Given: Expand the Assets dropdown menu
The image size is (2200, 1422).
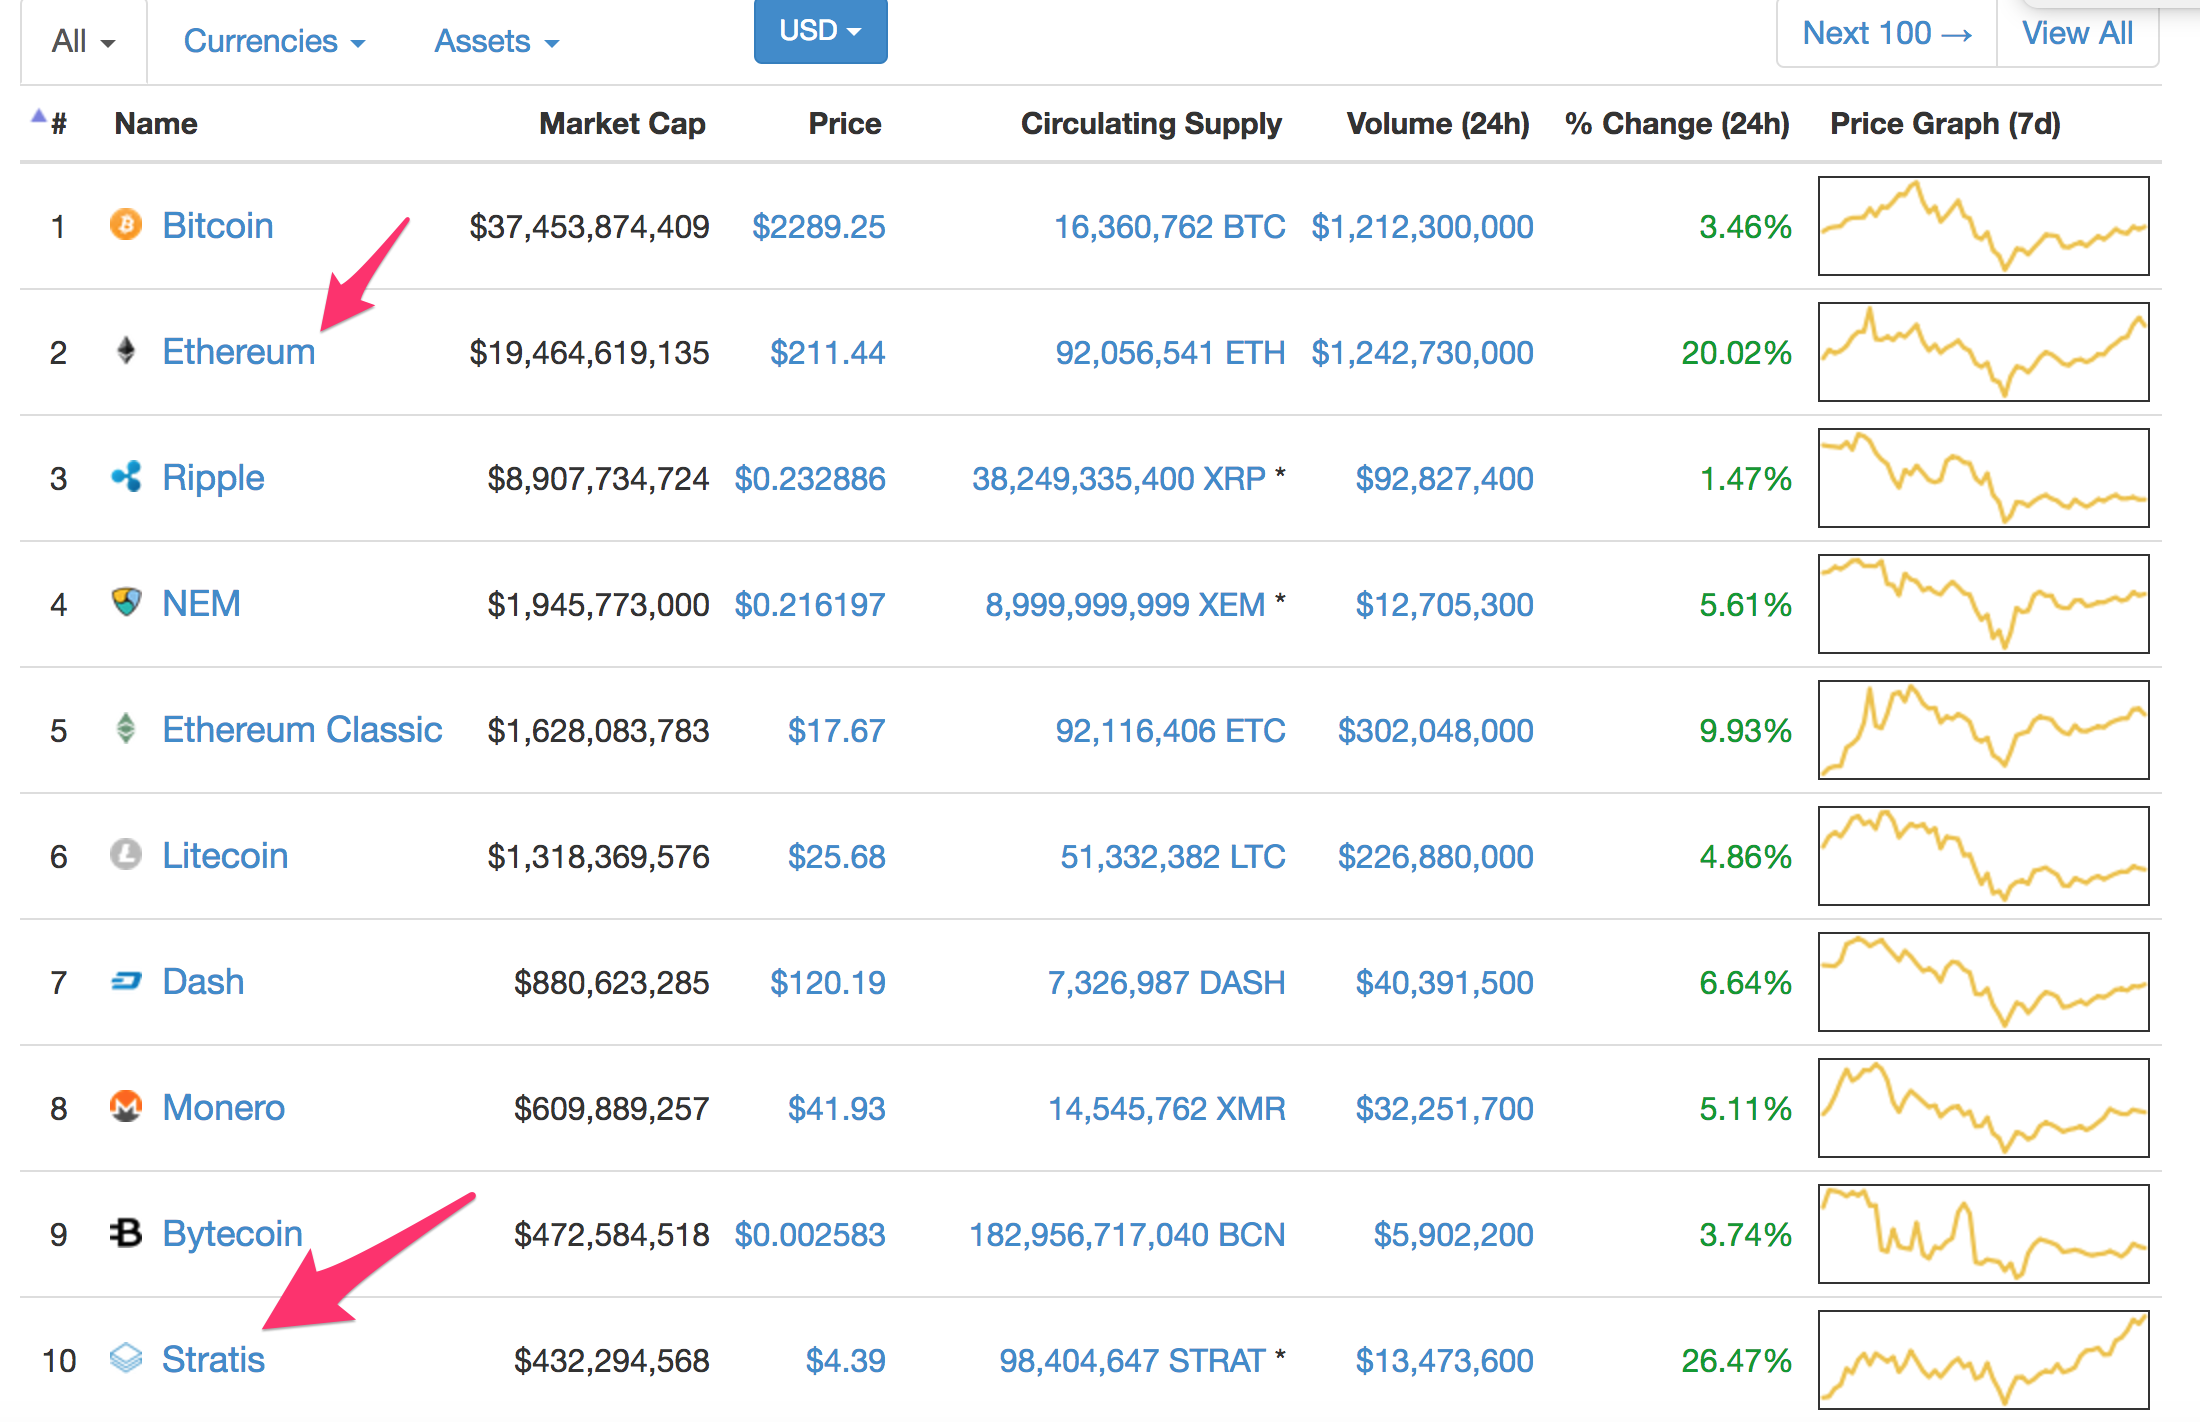Looking at the screenshot, I should pos(496,41).
